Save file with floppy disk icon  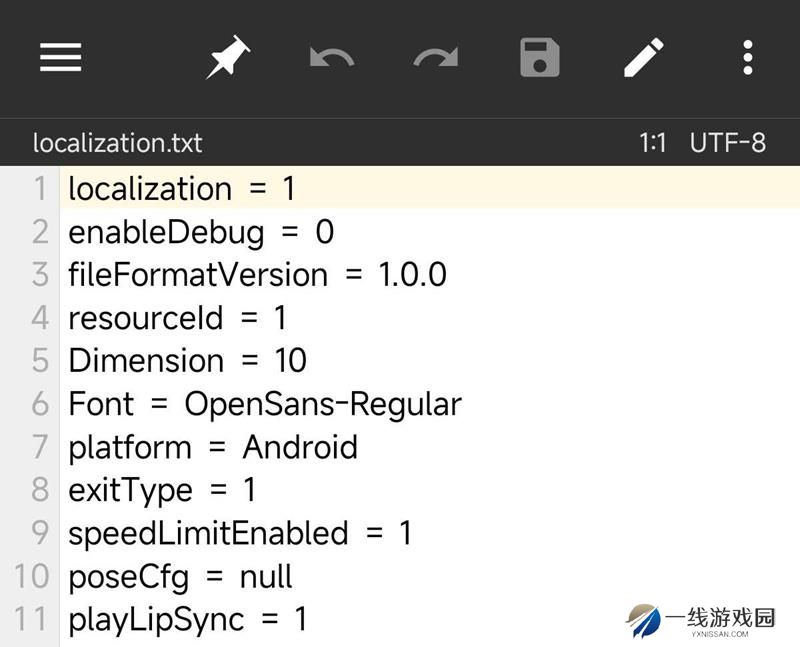pyautogui.click(x=540, y=57)
